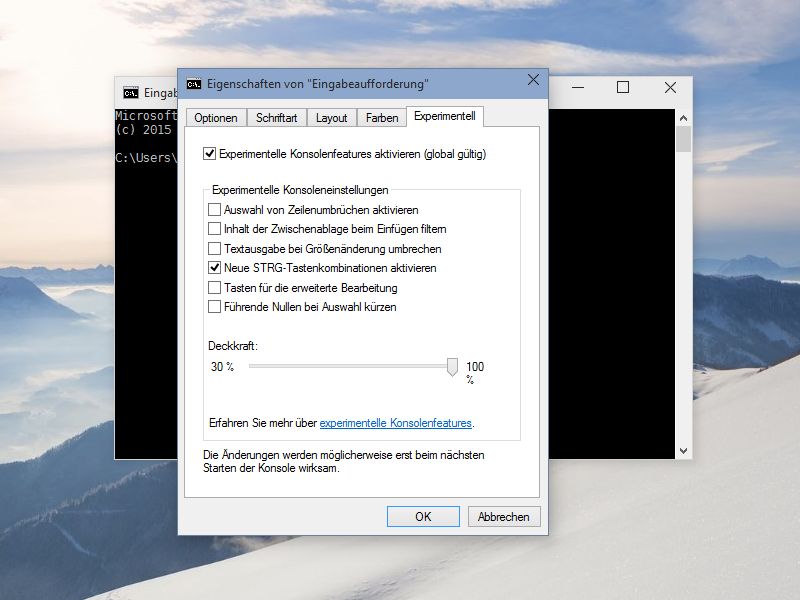Click the Deckkraft slider thumb
The image size is (800, 600).
(x=452, y=366)
